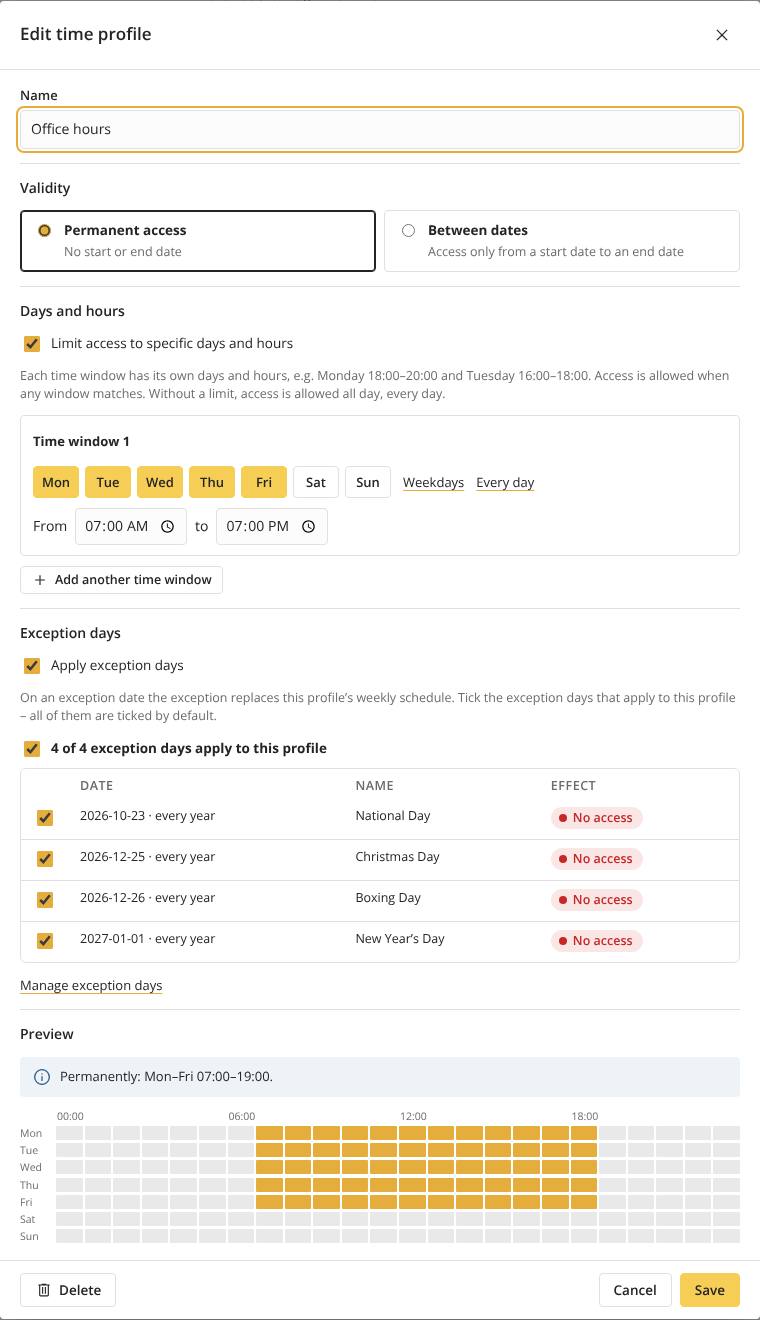
Task: Click the EFFECT column header
Action: [x=573, y=786]
